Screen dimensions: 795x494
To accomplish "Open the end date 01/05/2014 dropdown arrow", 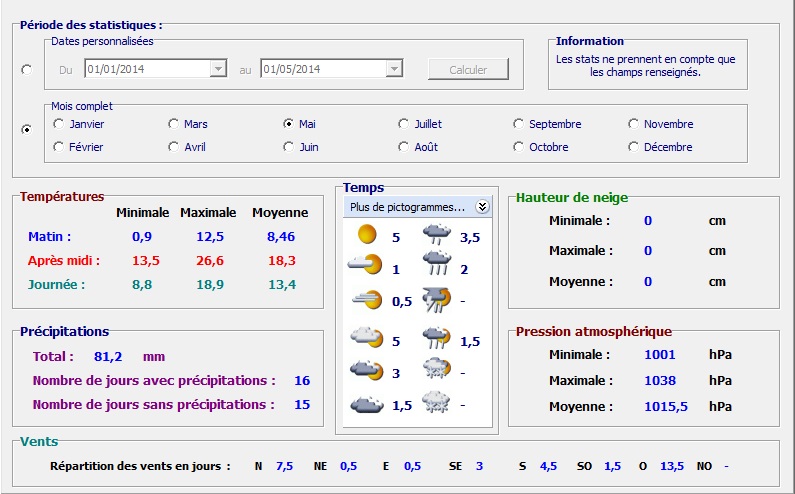I will pos(394,68).
